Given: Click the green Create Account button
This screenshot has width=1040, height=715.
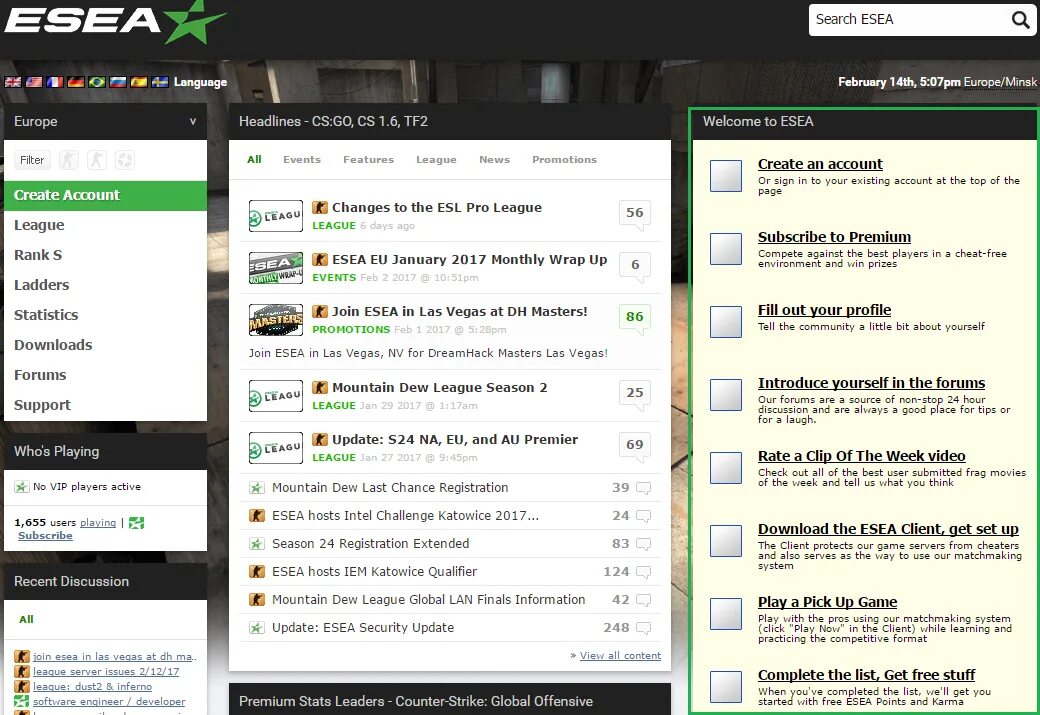Looking at the screenshot, I should click(x=105, y=196).
